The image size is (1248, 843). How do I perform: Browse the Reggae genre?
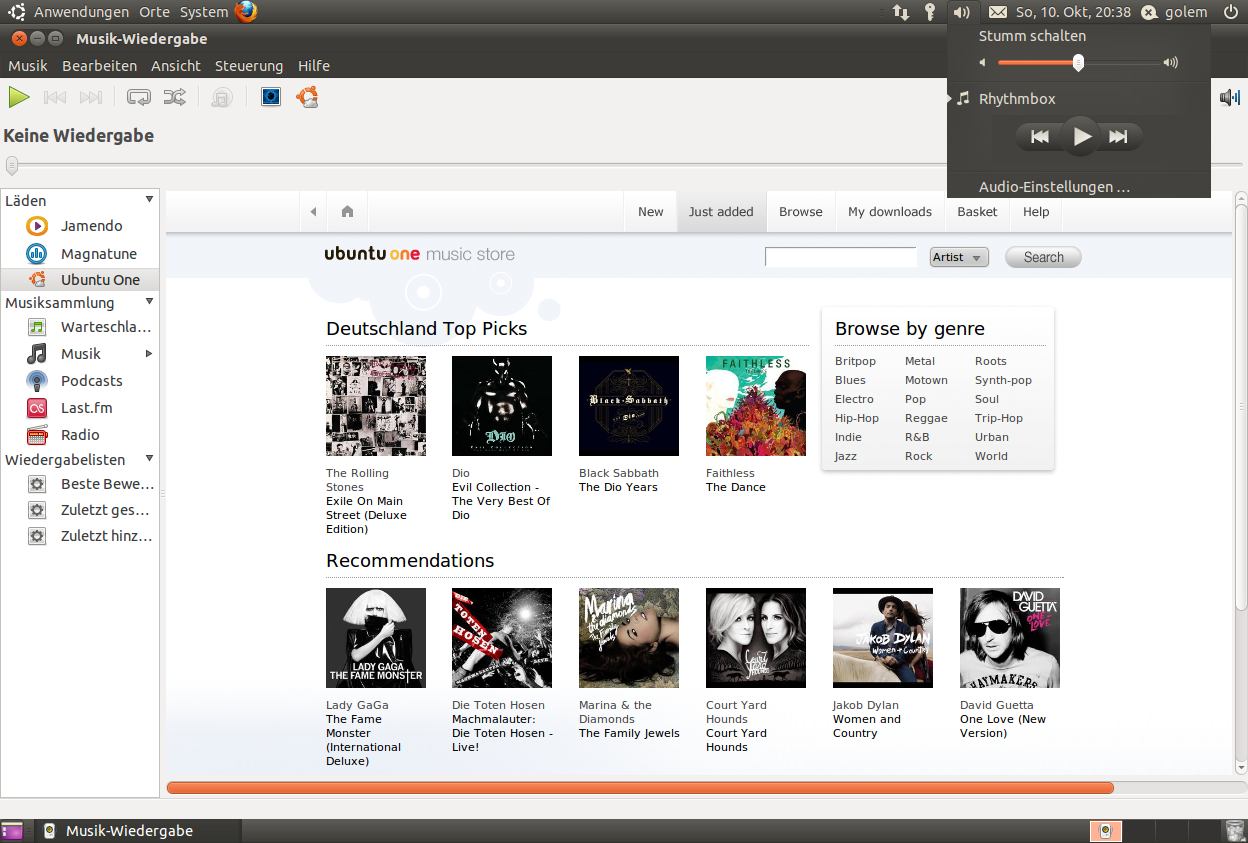pyautogui.click(x=926, y=418)
